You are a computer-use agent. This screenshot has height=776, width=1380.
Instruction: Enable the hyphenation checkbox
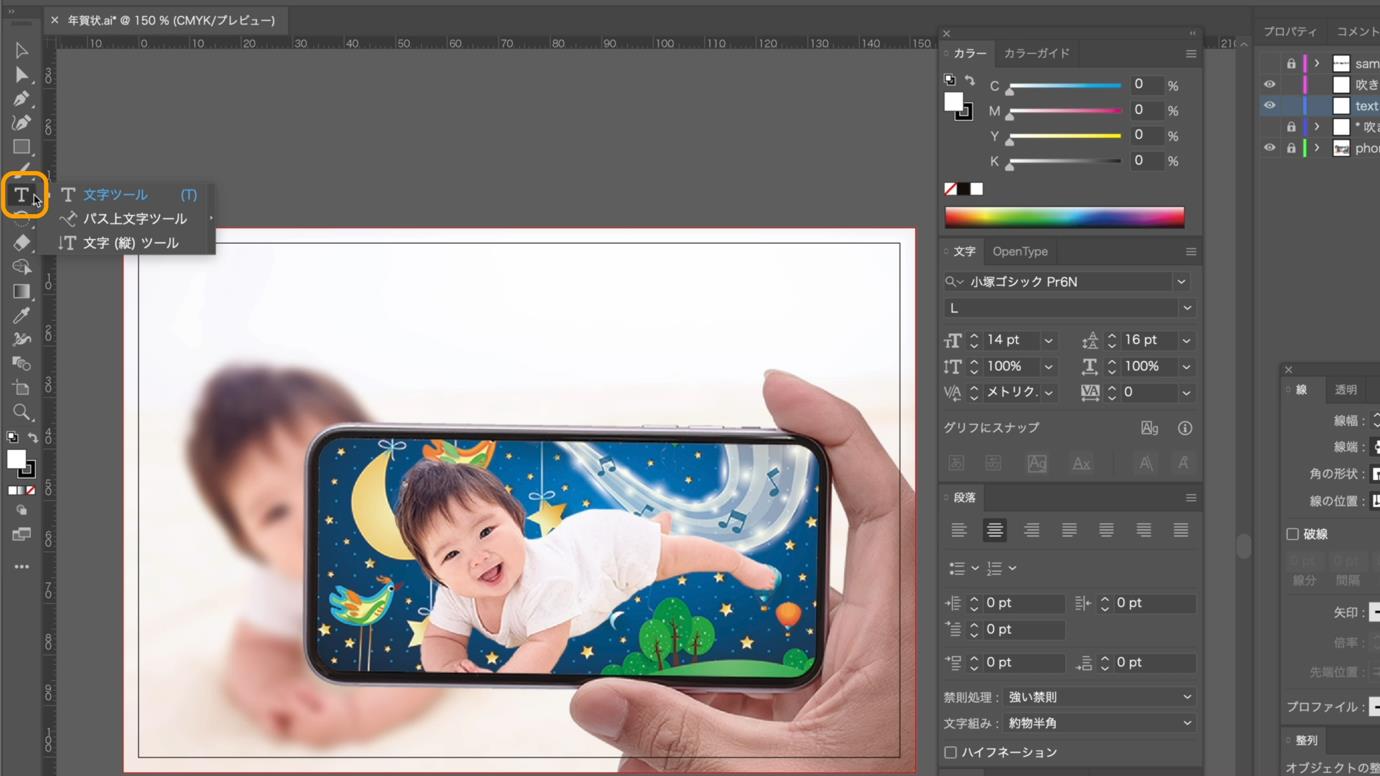(x=951, y=752)
